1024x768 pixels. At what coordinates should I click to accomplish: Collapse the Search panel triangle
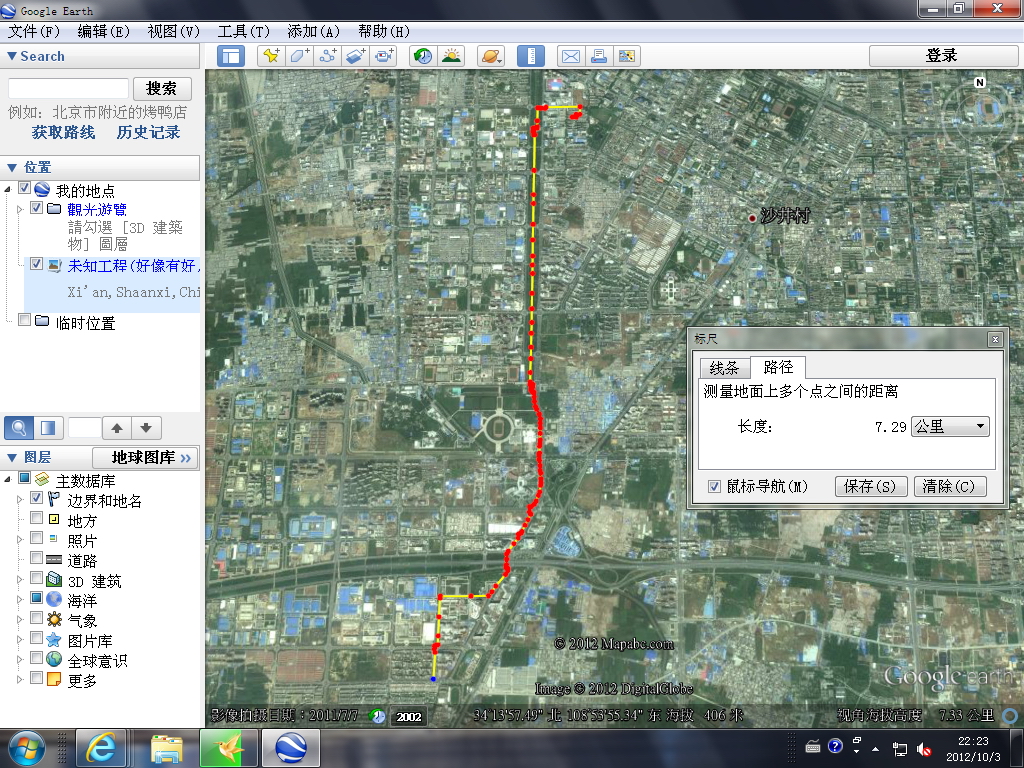pos(12,56)
